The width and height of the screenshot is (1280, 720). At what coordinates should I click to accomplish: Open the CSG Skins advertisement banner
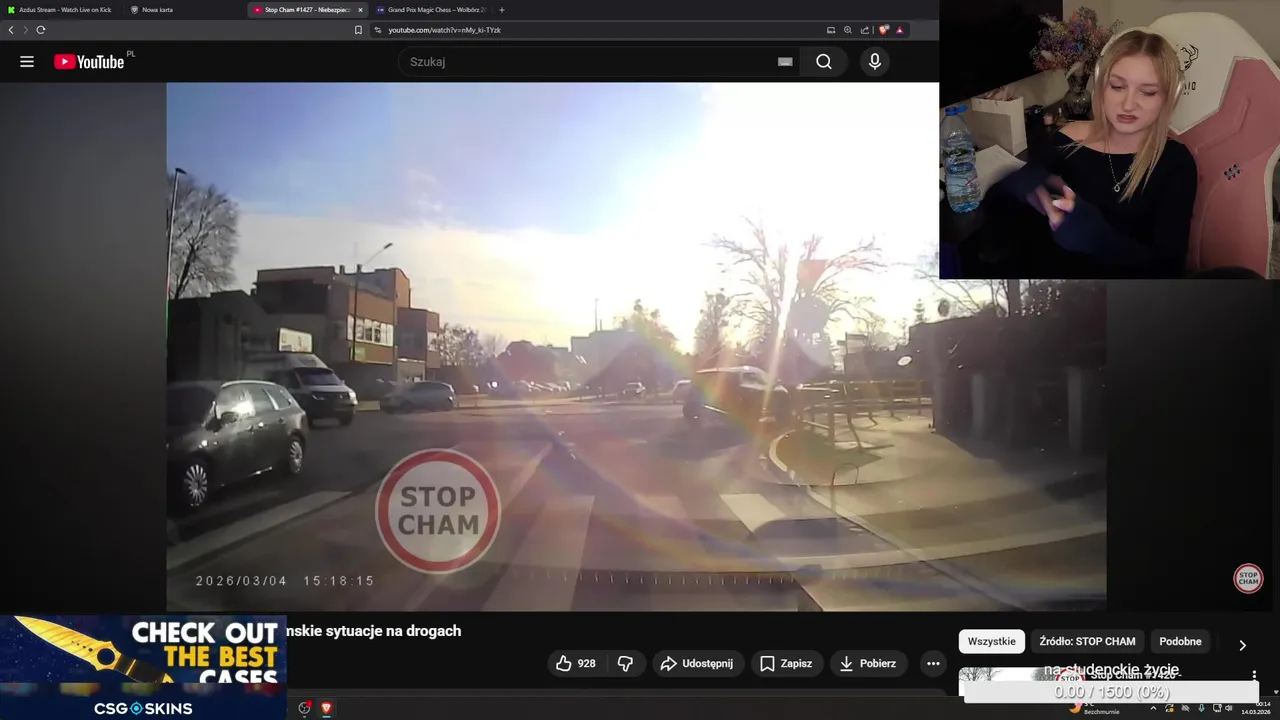(x=143, y=667)
